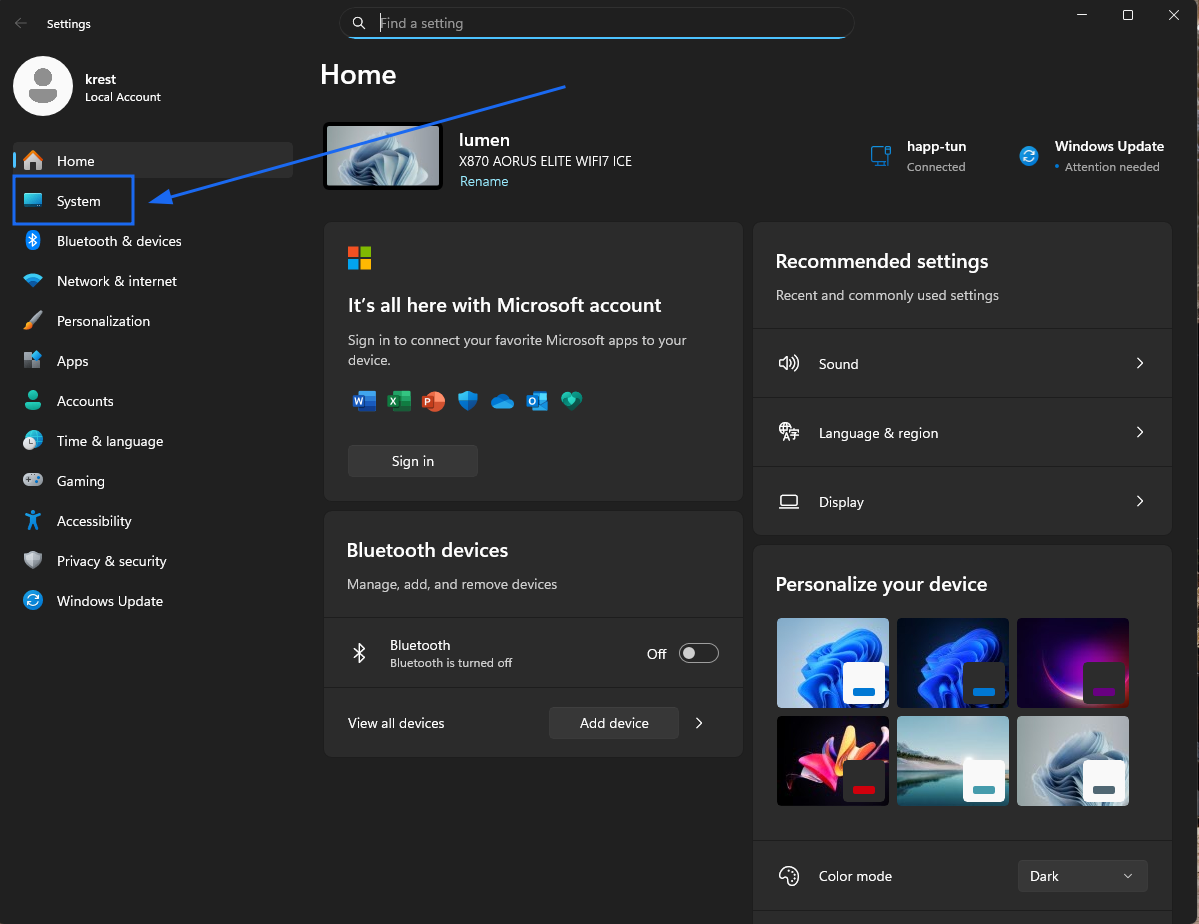
Task: Click the Sign in button
Action: (x=412, y=461)
